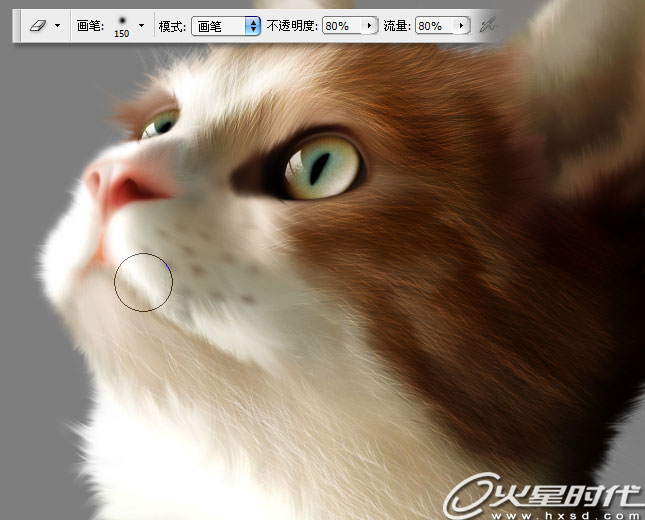Viewport: 645px width, 520px height.
Task: Expand the brush preset picker arrow
Action: (x=141, y=25)
